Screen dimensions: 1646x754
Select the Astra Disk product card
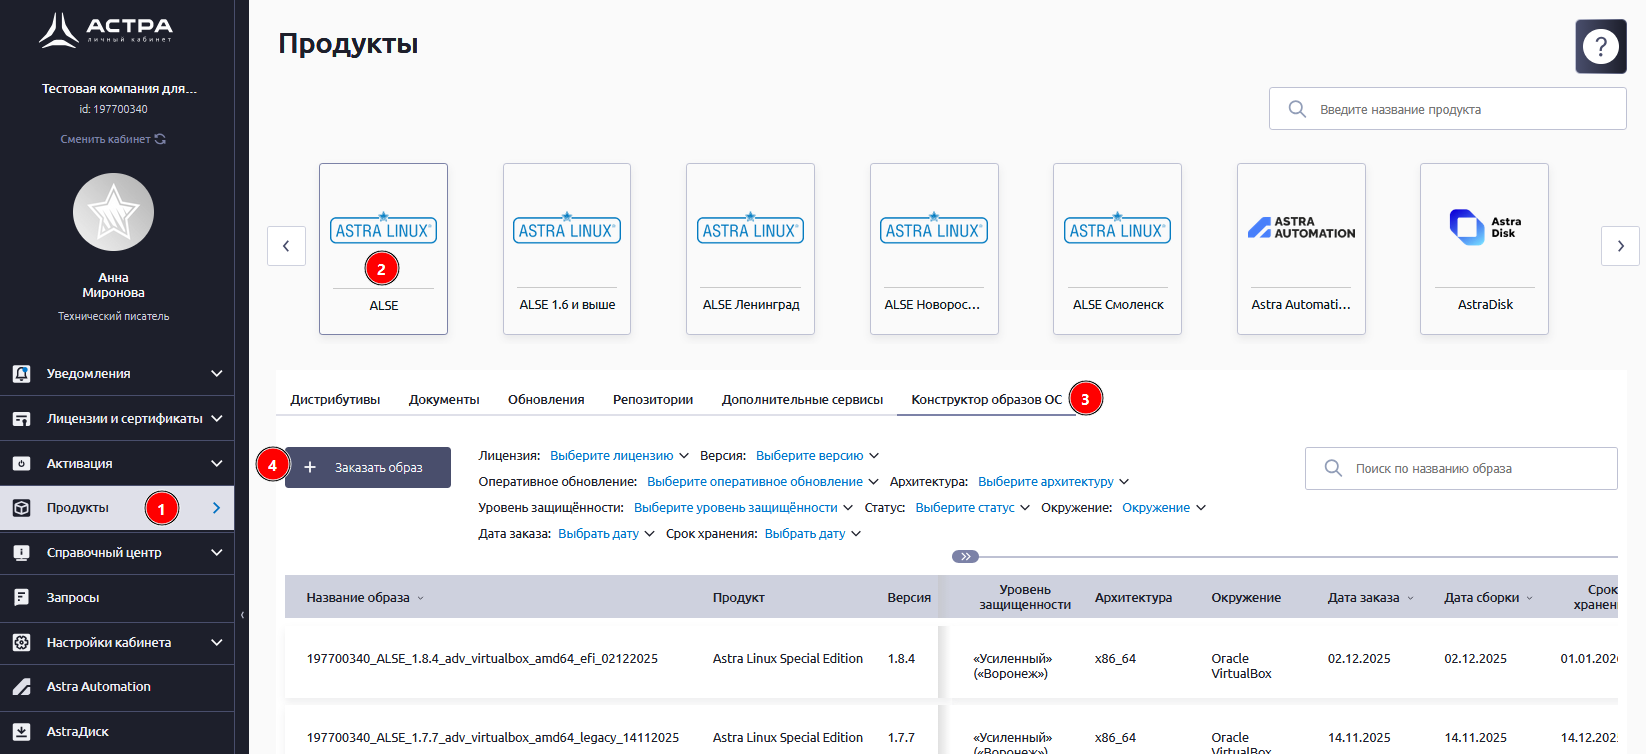click(1484, 249)
